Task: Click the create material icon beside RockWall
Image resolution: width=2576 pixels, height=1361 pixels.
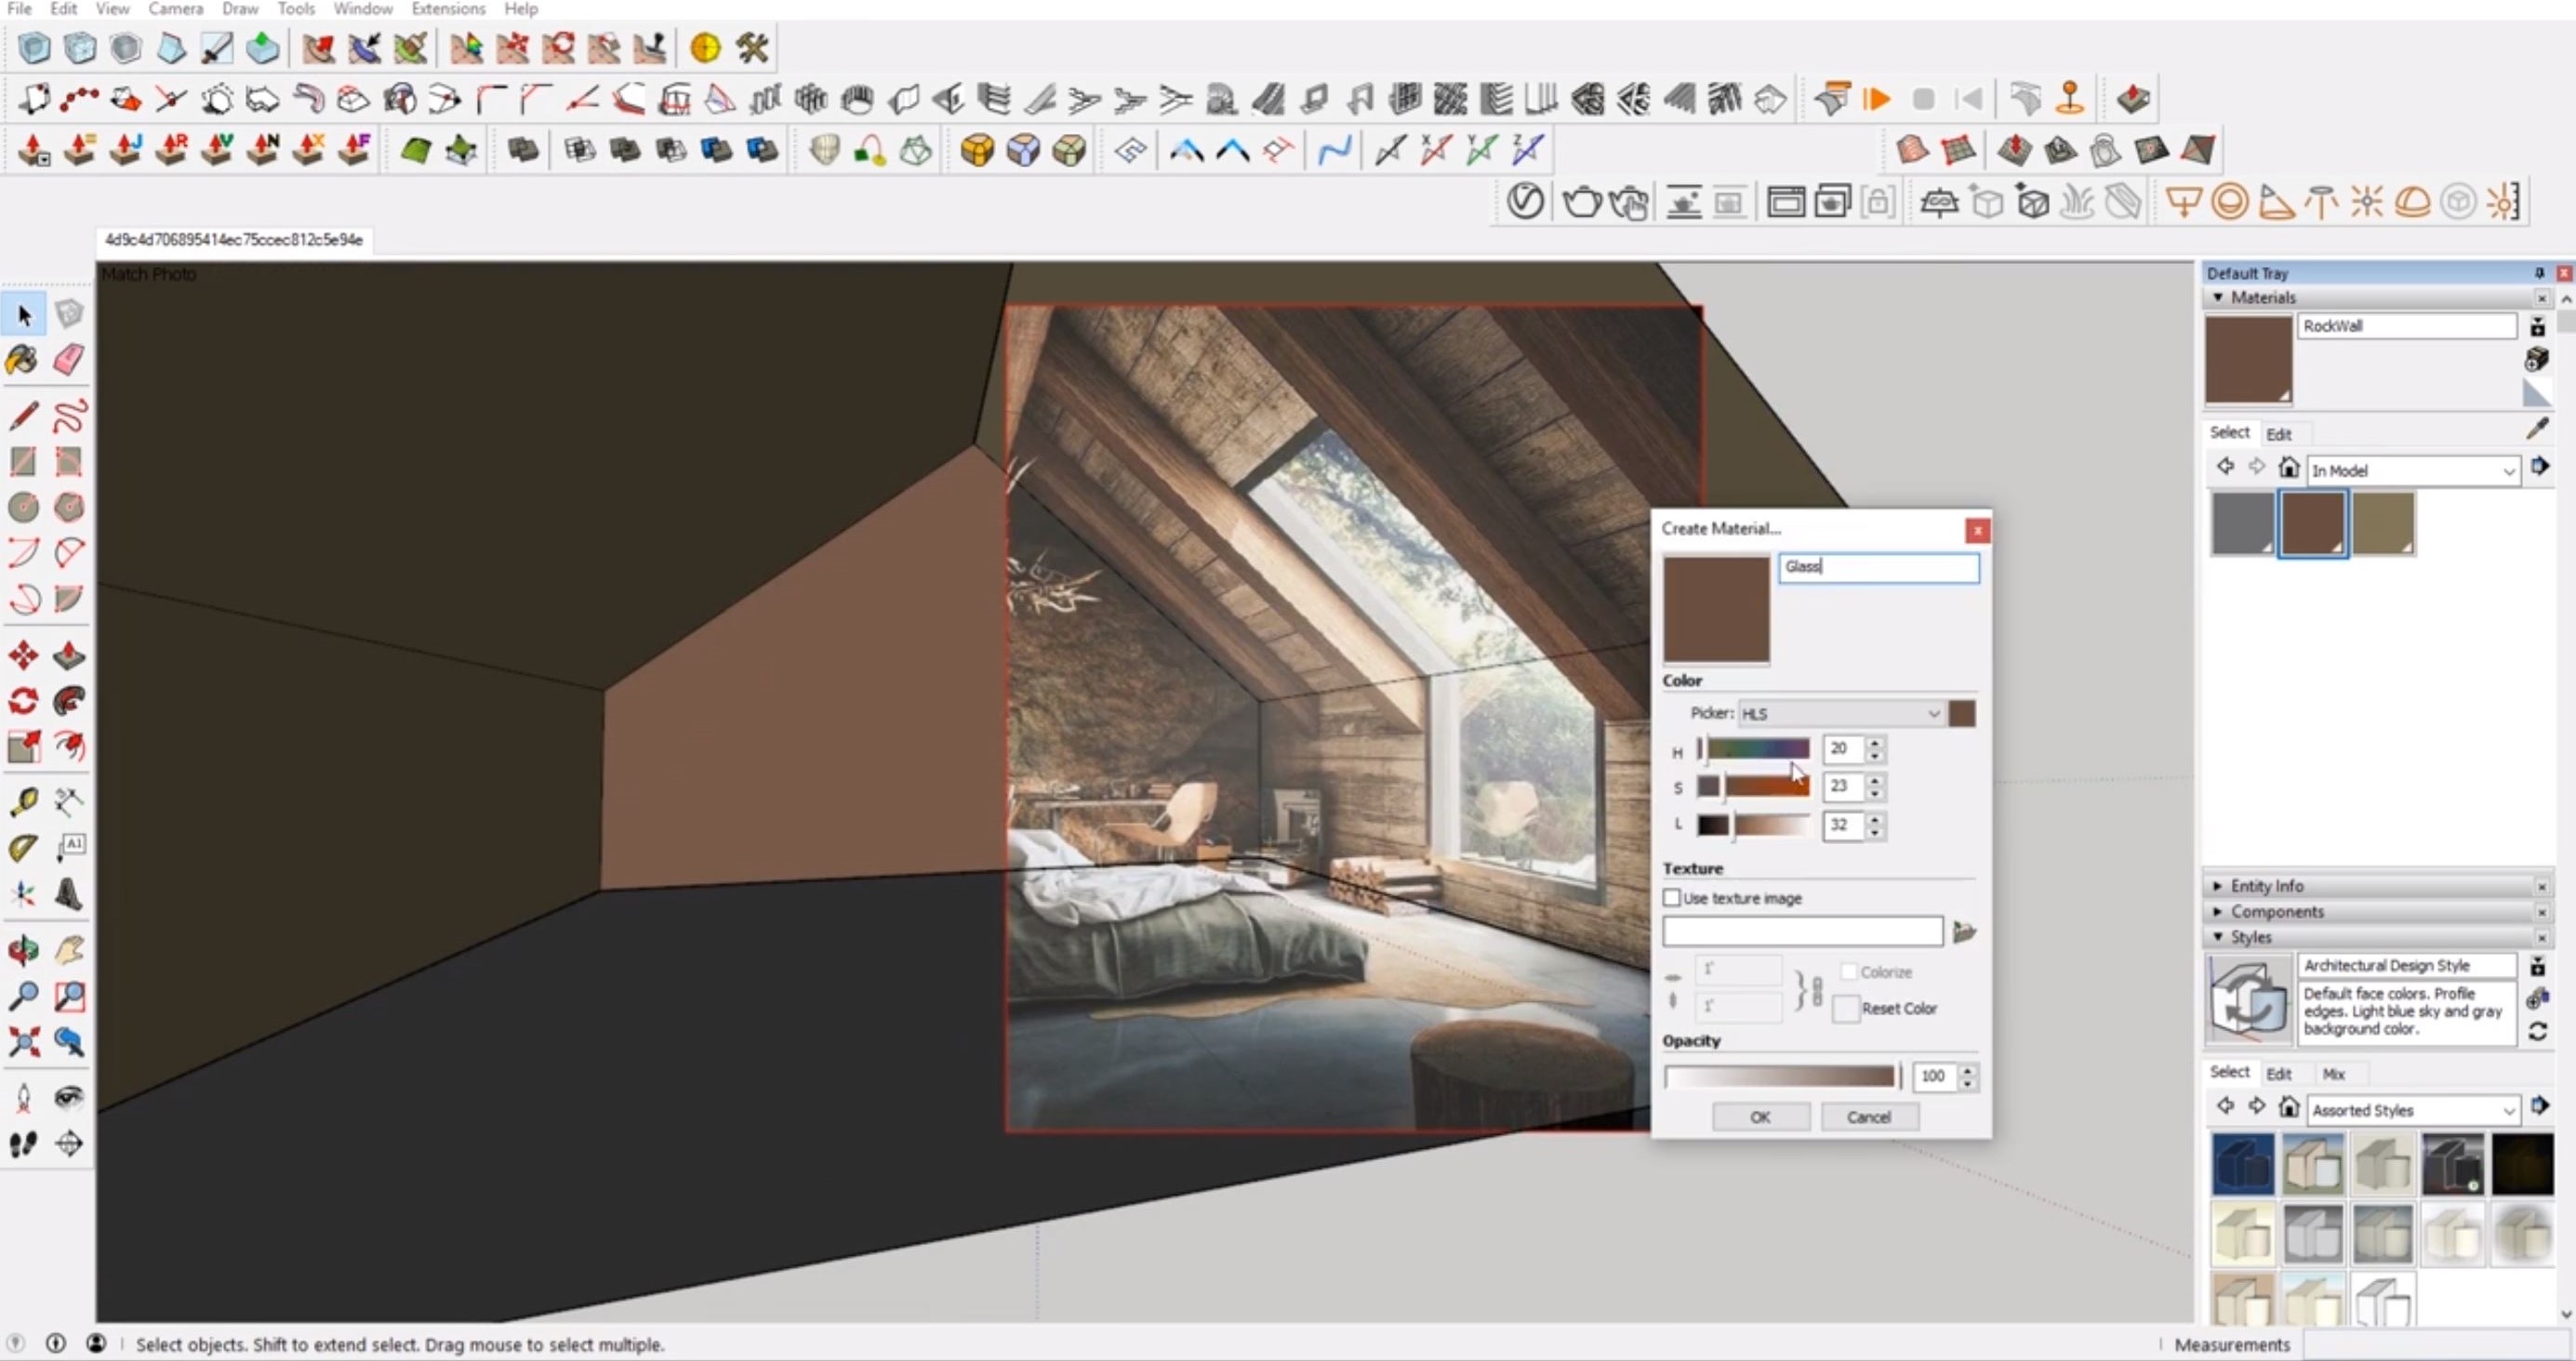Action: 2537,359
